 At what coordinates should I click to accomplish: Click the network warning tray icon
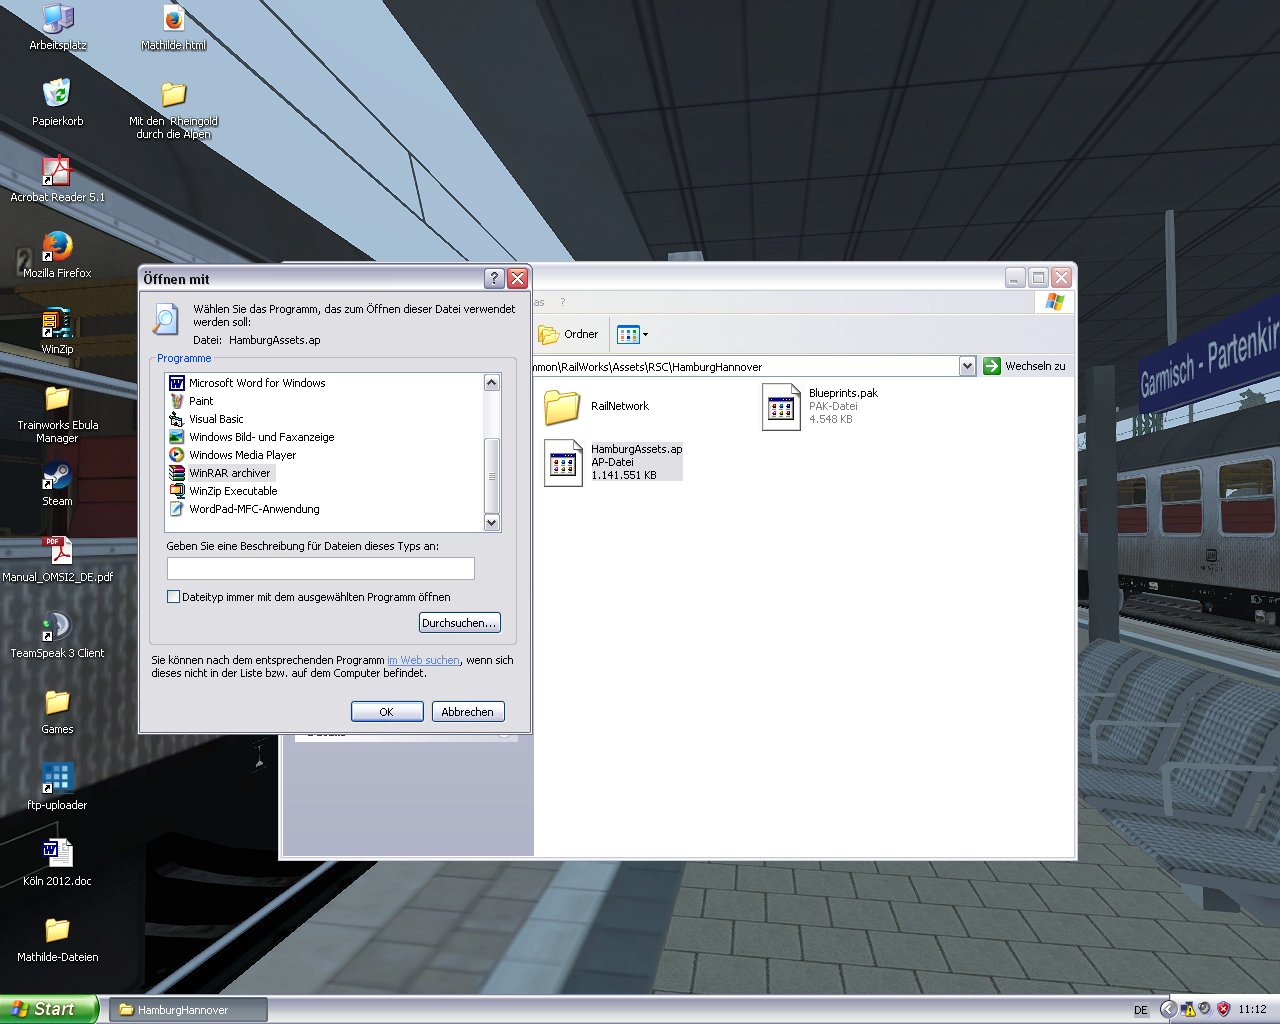pyautogui.click(x=1188, y=1009)
